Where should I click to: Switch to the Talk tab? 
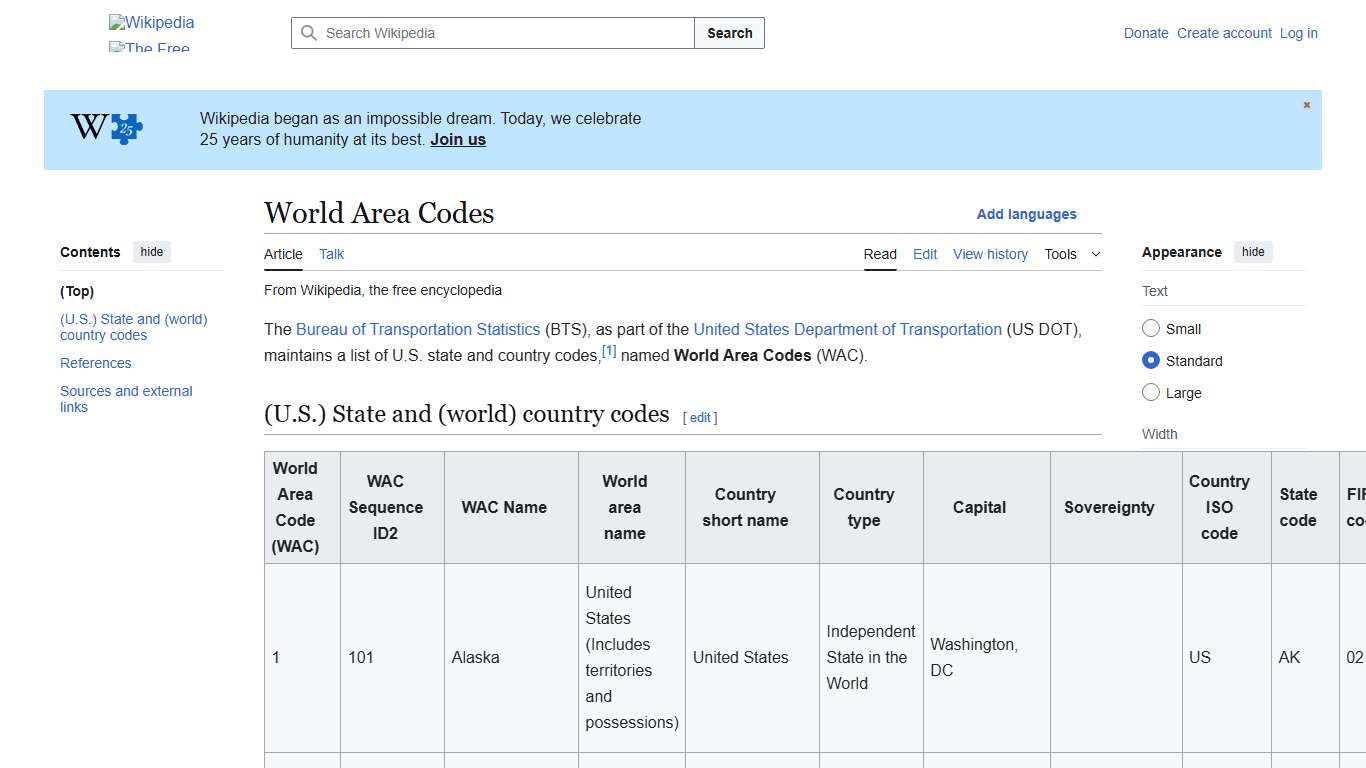pos(331,254)
